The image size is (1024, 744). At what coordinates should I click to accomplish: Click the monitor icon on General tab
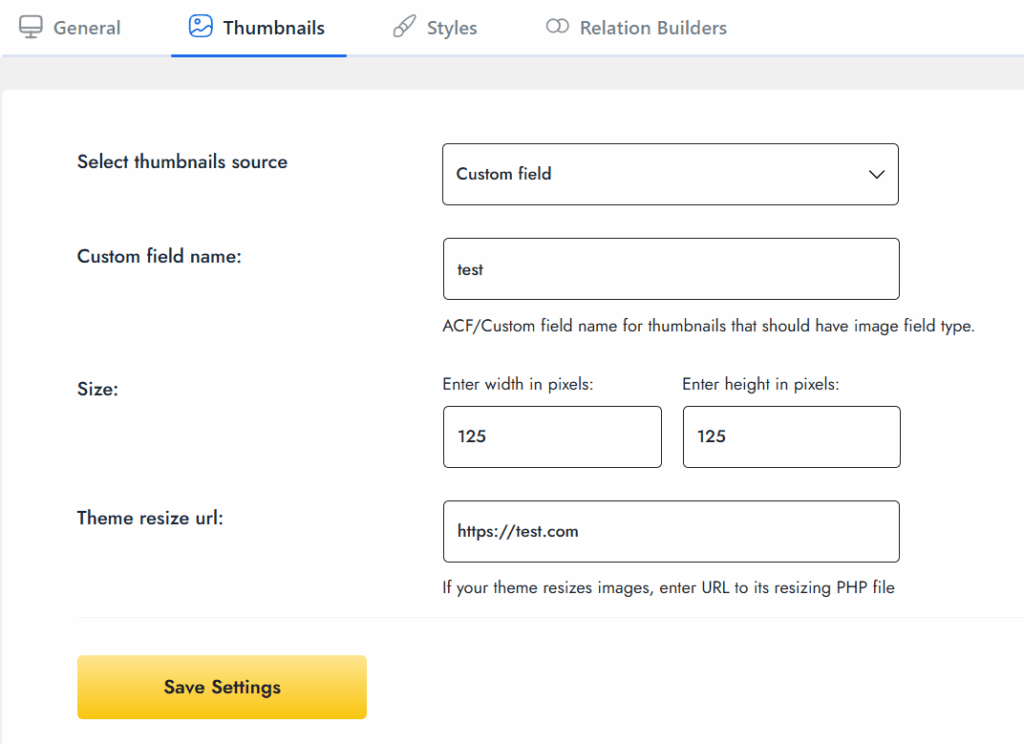(31, 27)
